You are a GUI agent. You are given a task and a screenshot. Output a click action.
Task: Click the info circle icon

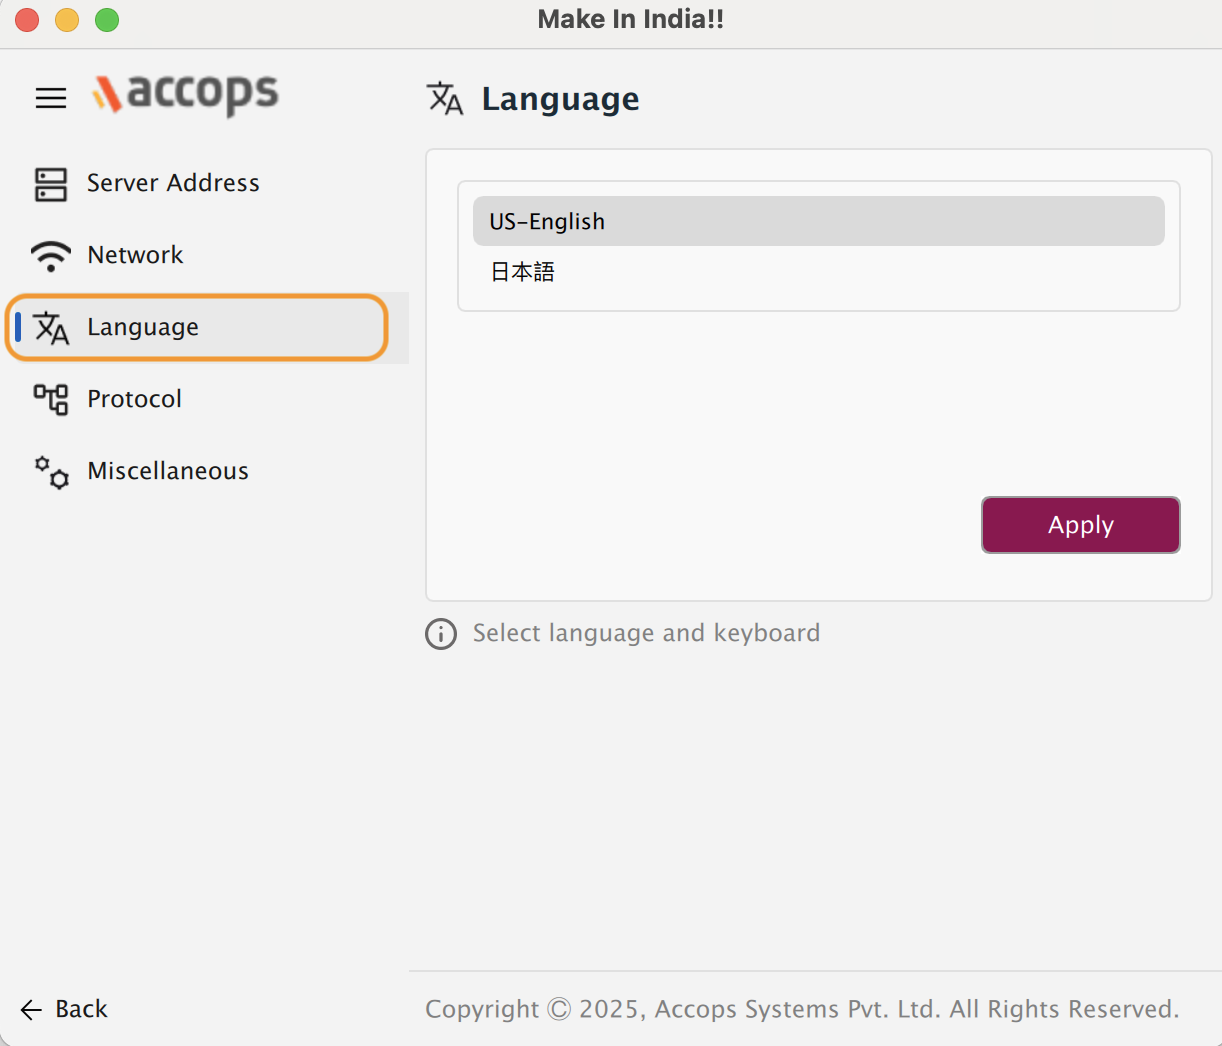click(x=441, y=634)
